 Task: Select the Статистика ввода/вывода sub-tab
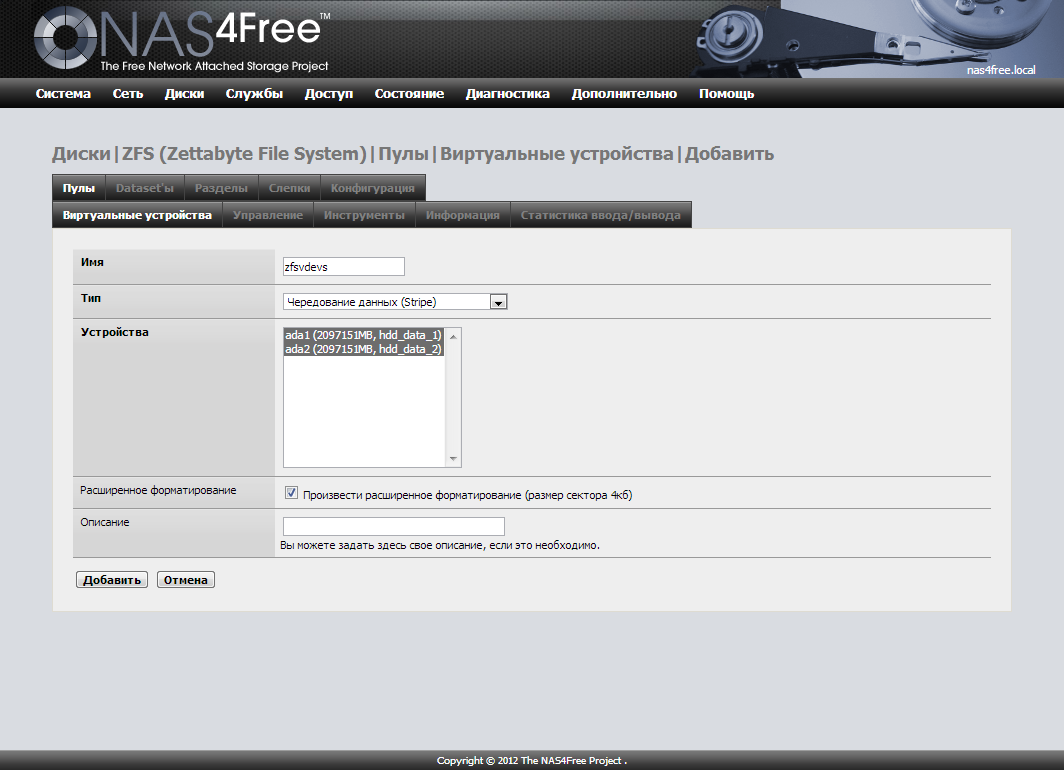[x=601, y=215]
